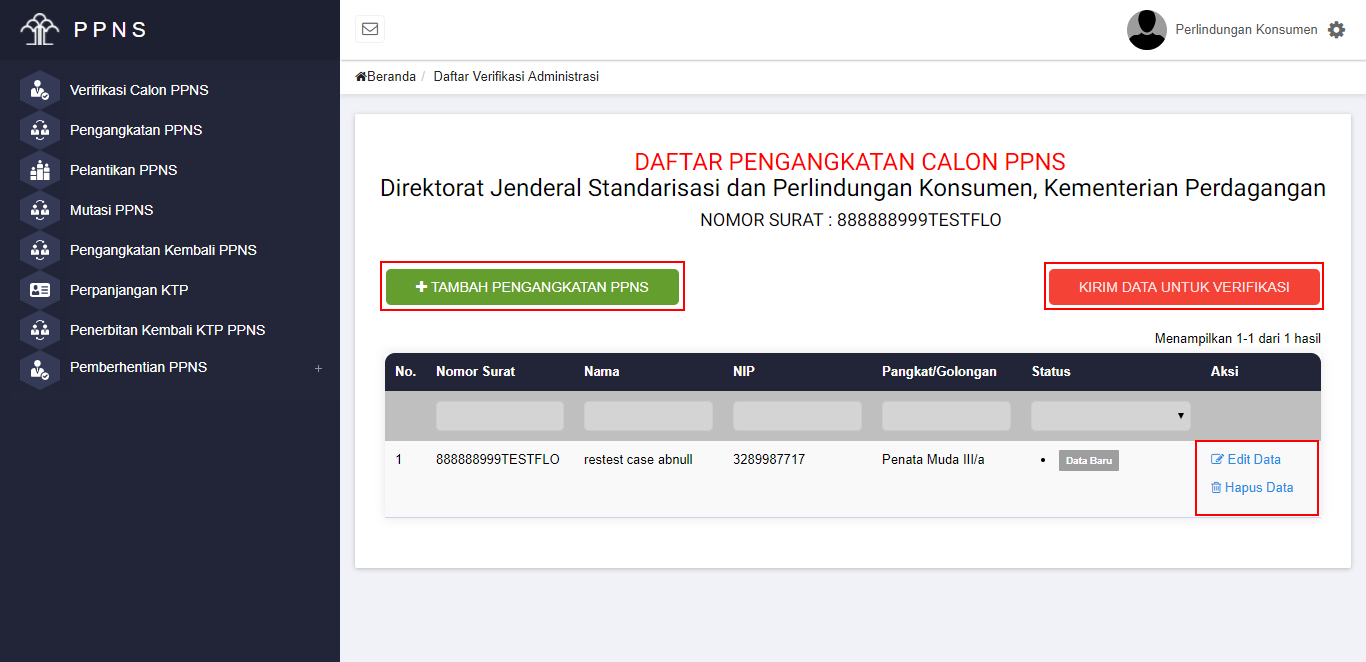Focus the Nomor Surat filter field
Viewport: 1366px width, 662px height.
(499, 416)
